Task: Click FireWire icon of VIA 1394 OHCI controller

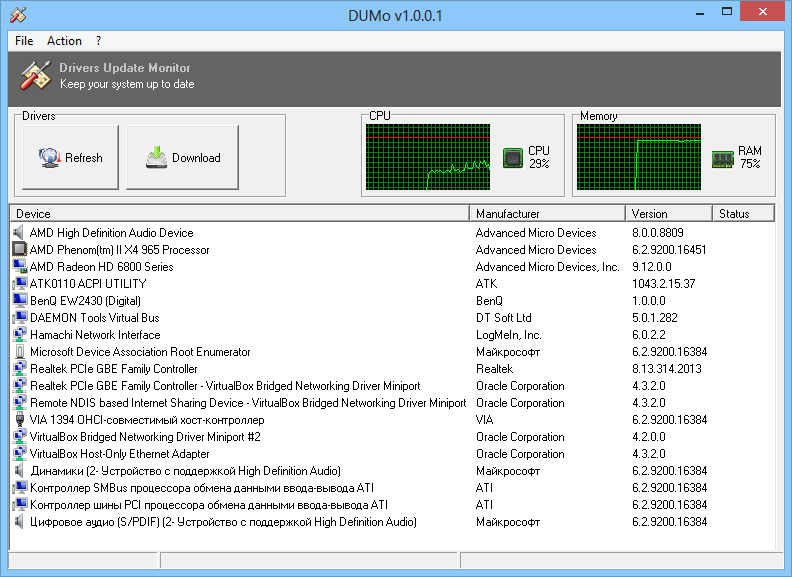Action: point(19,419)
